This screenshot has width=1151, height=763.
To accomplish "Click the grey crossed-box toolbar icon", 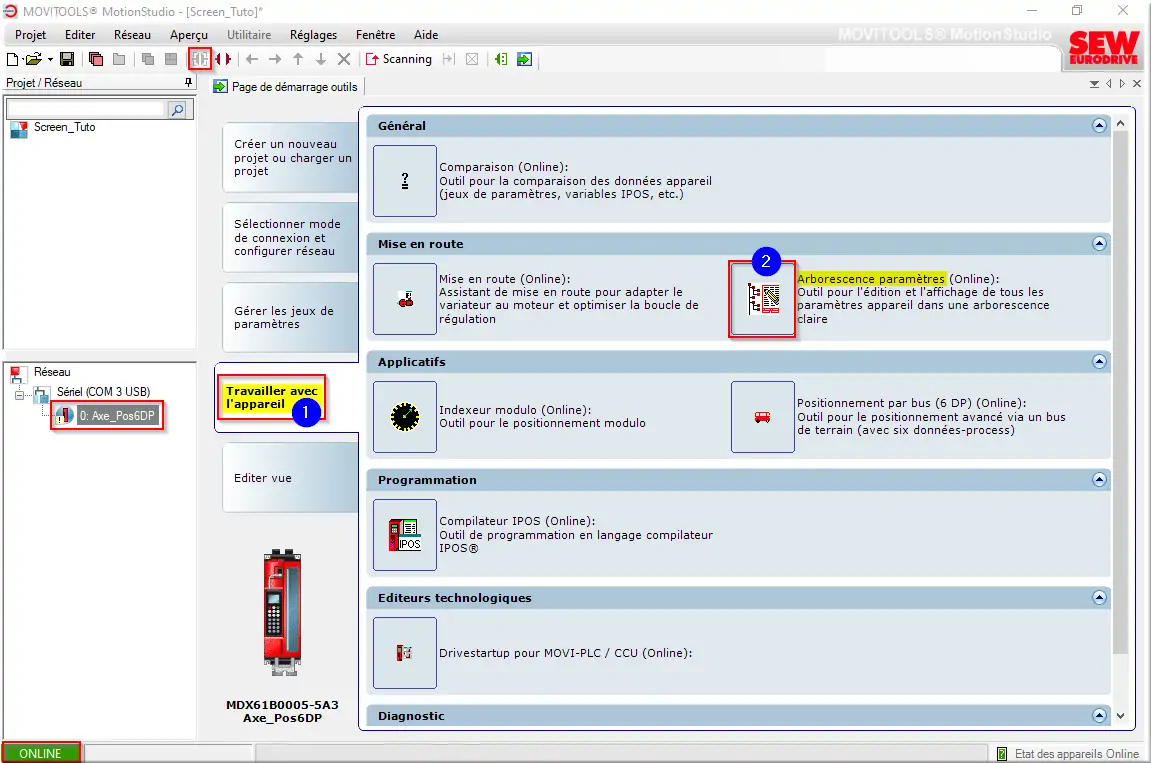I will (x=472, y=59).
